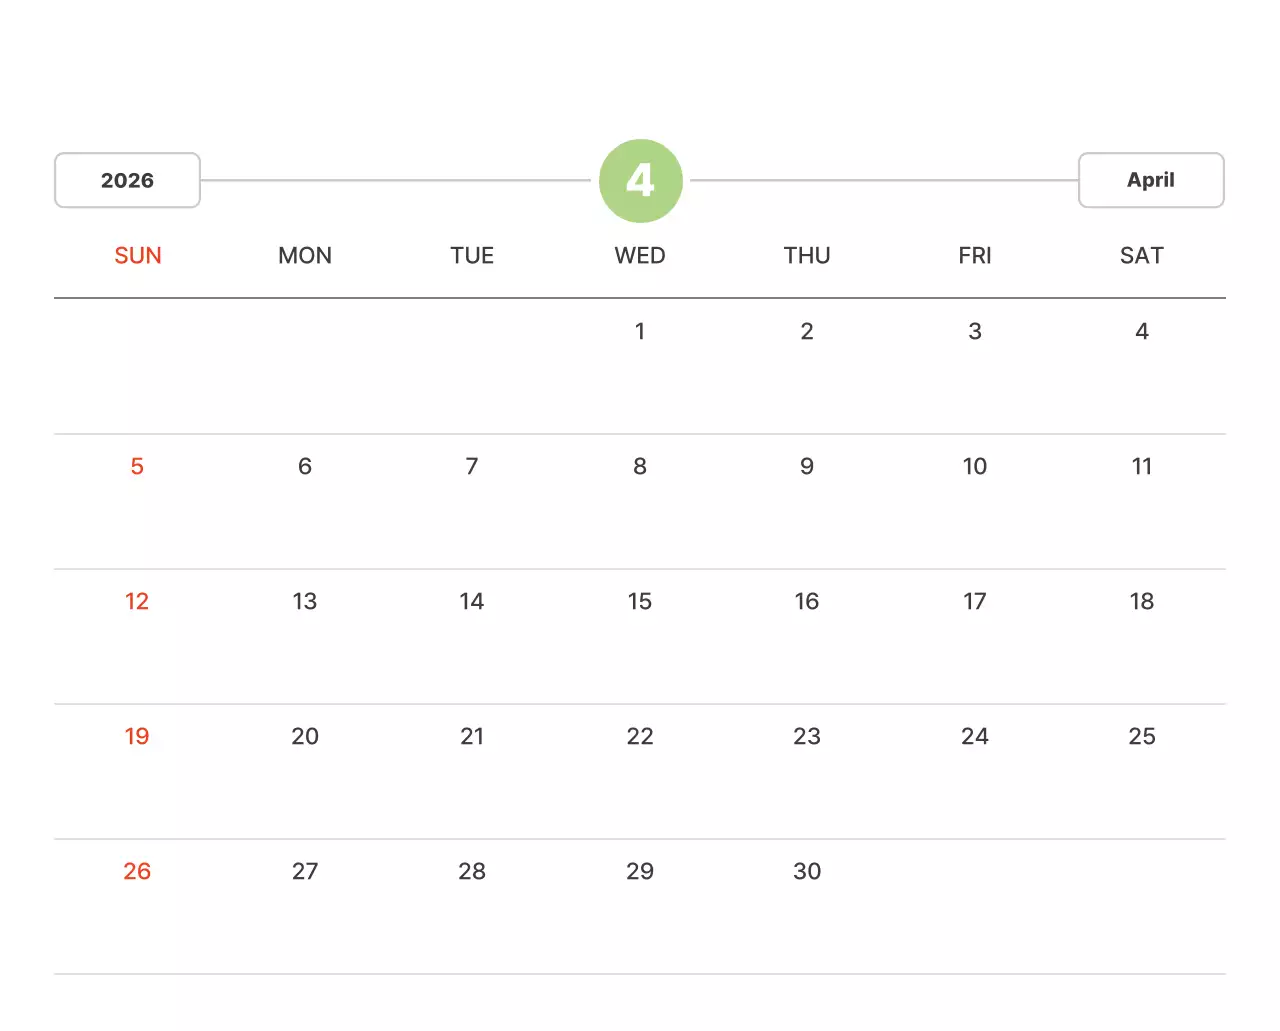The height and width of the screenshot is (1031, 1280).
Task: Click the SUN column header
Action: pyautogui.click(x=138, y=256)
